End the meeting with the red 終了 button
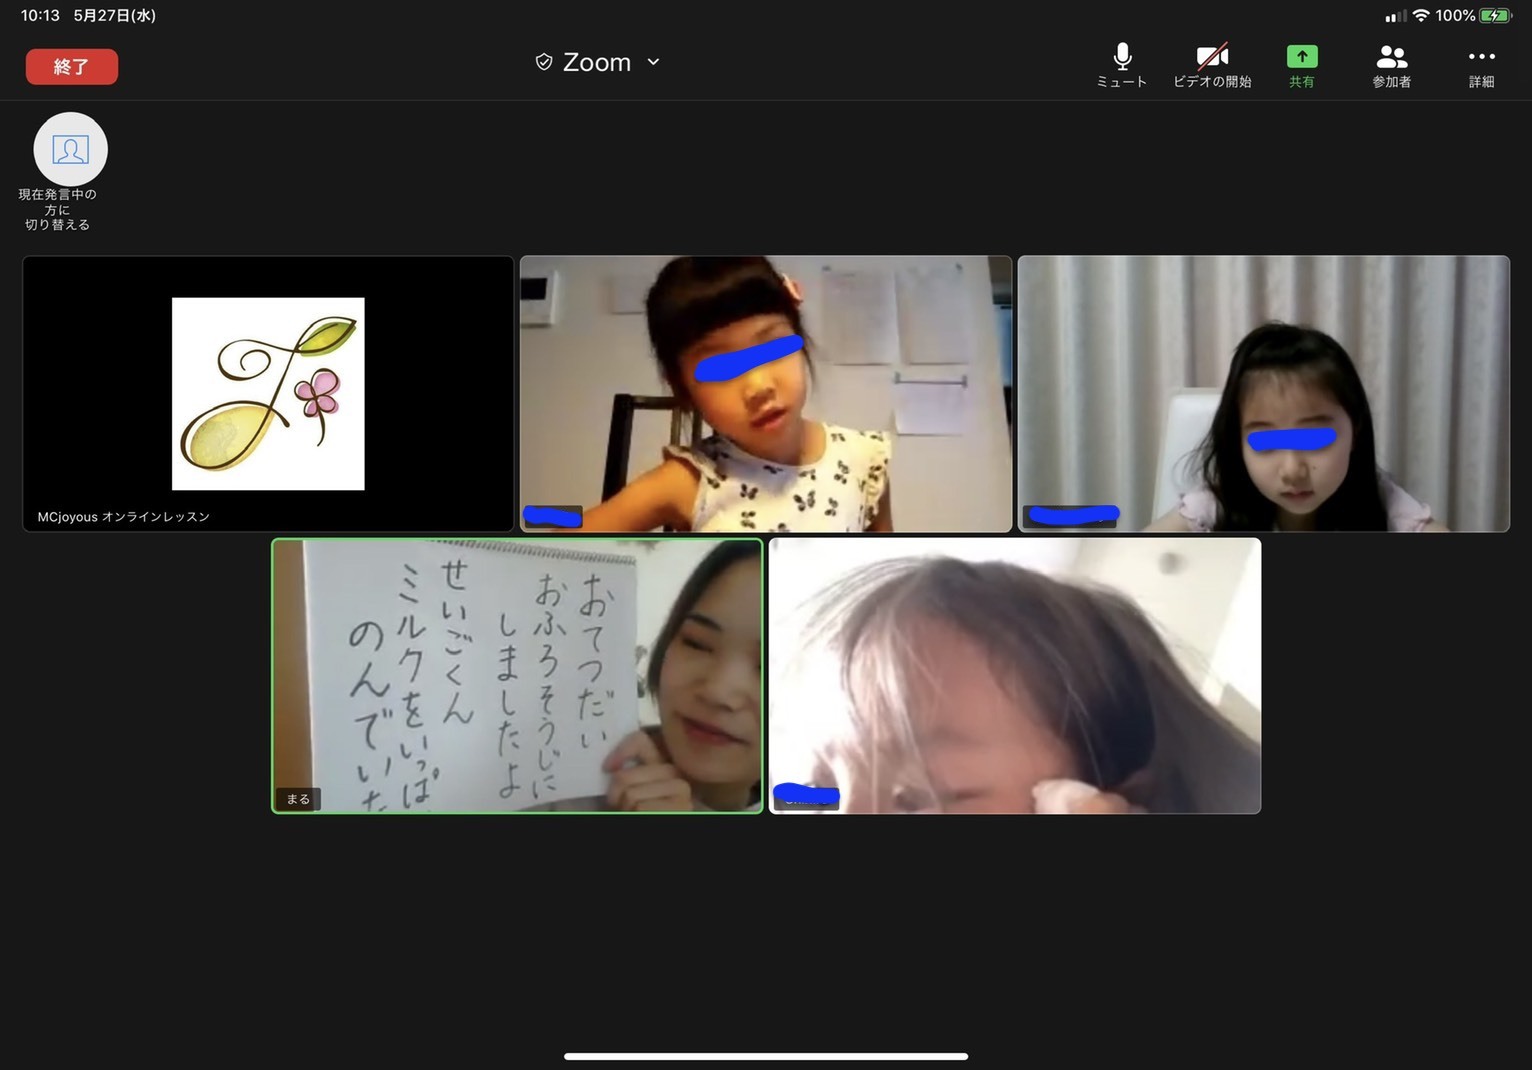 (72, 67)
